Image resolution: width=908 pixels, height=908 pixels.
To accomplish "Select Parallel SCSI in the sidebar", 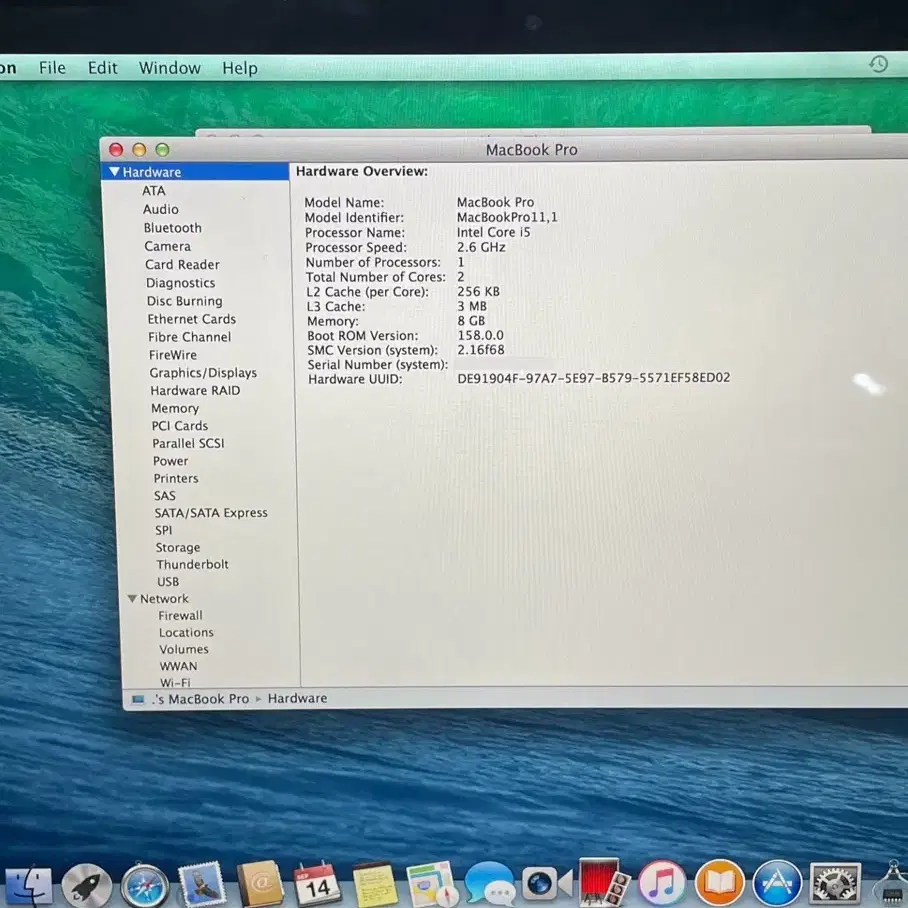I will point(188,443).
